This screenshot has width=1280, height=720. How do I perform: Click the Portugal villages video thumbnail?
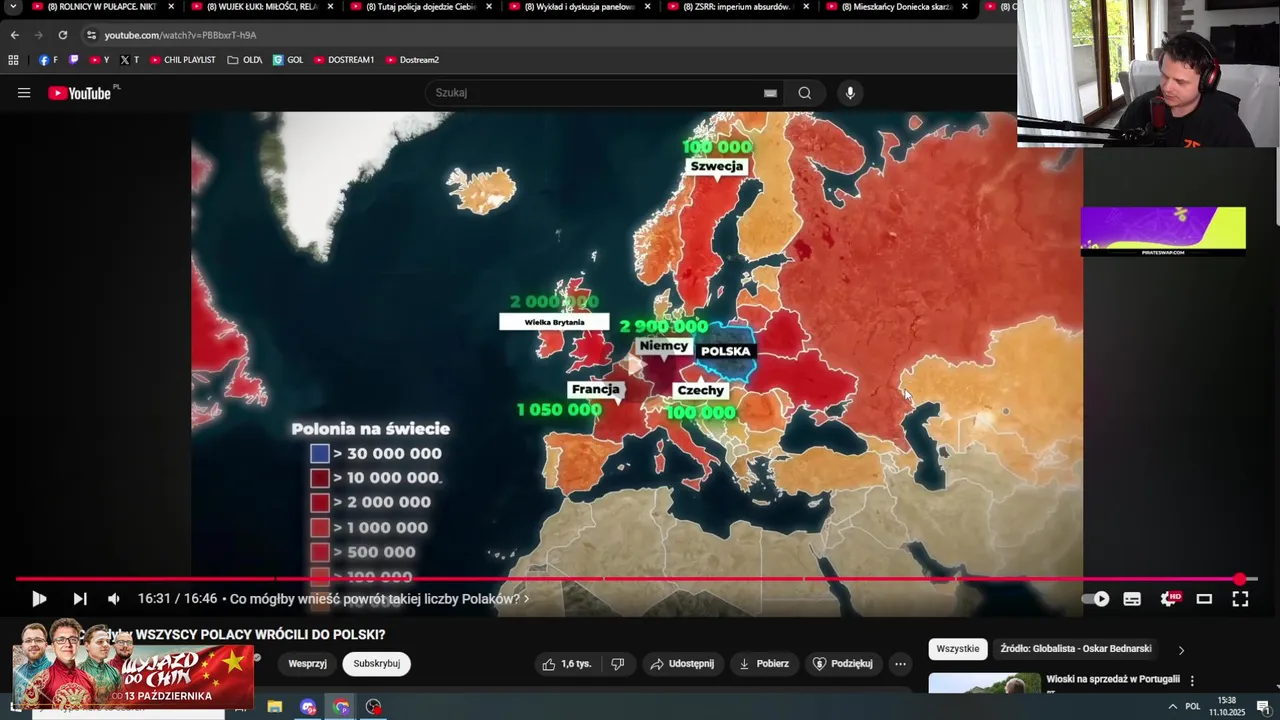click(x=984, y=683)
